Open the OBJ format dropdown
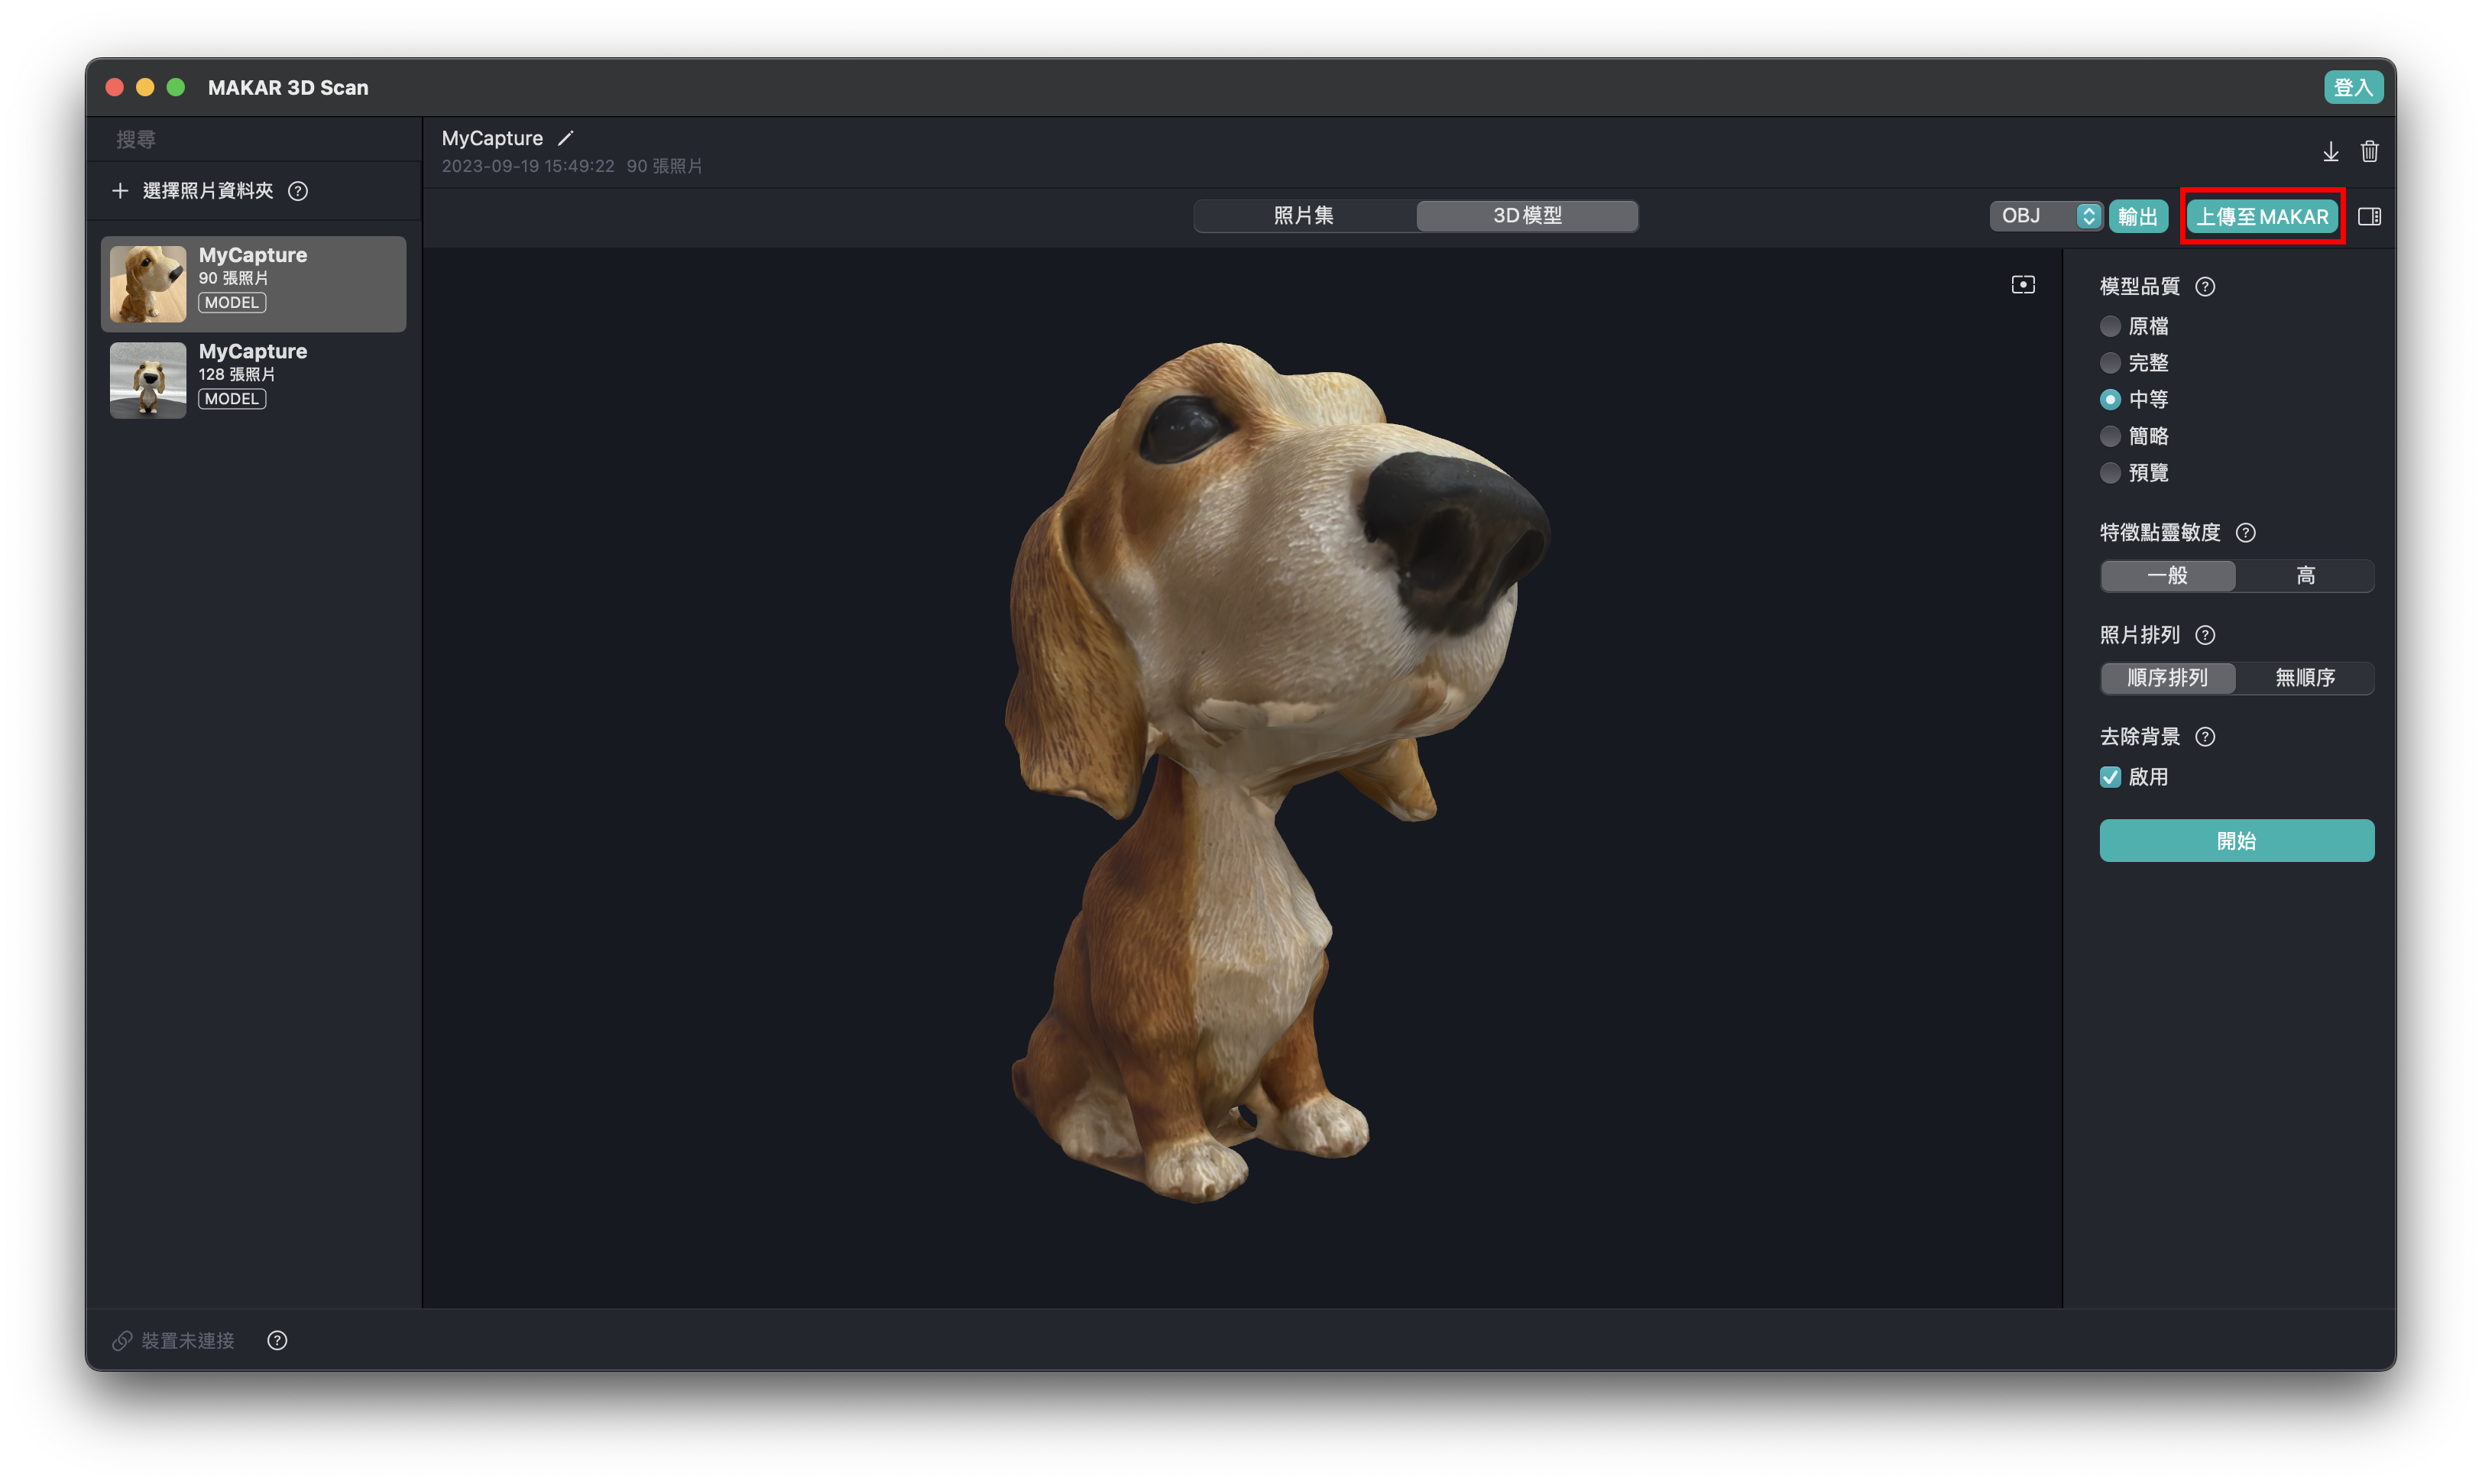2482x1484 pixels. 2045,216
